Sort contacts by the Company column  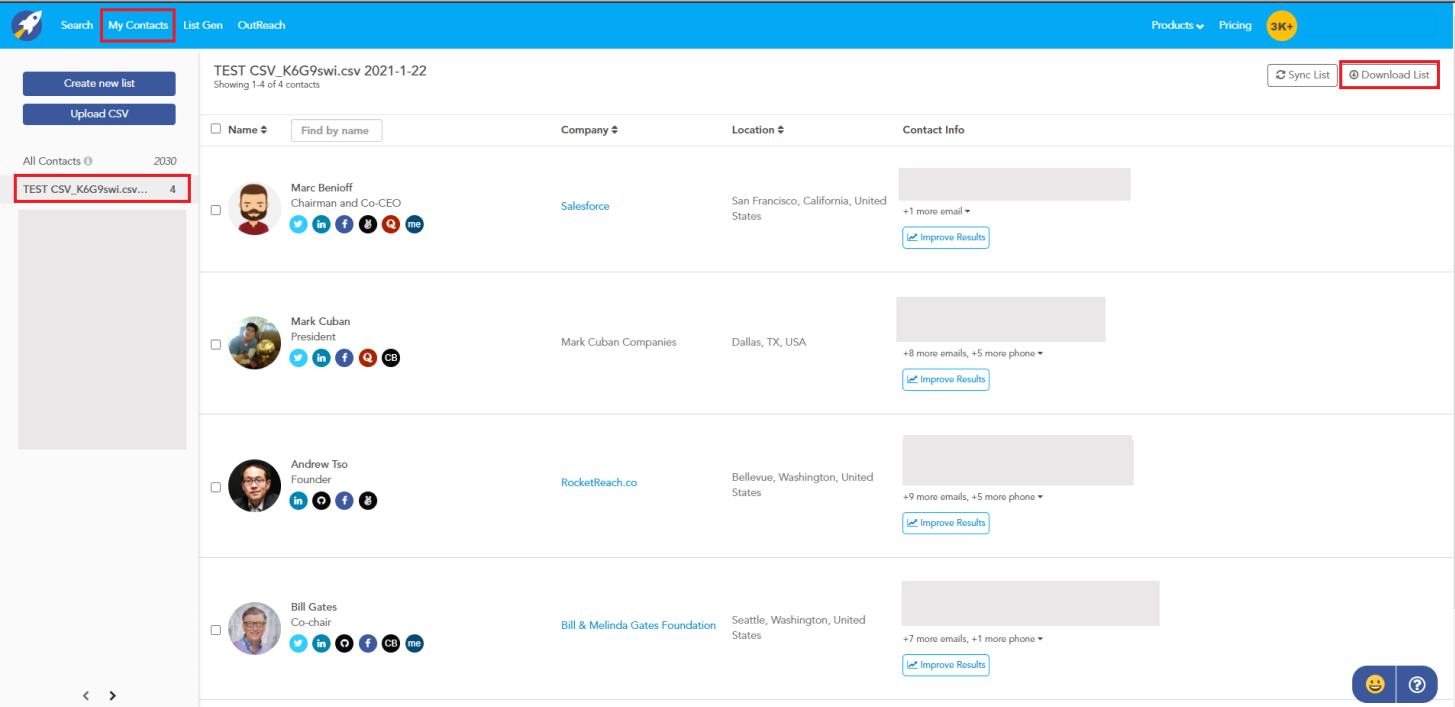pos(589,130)
